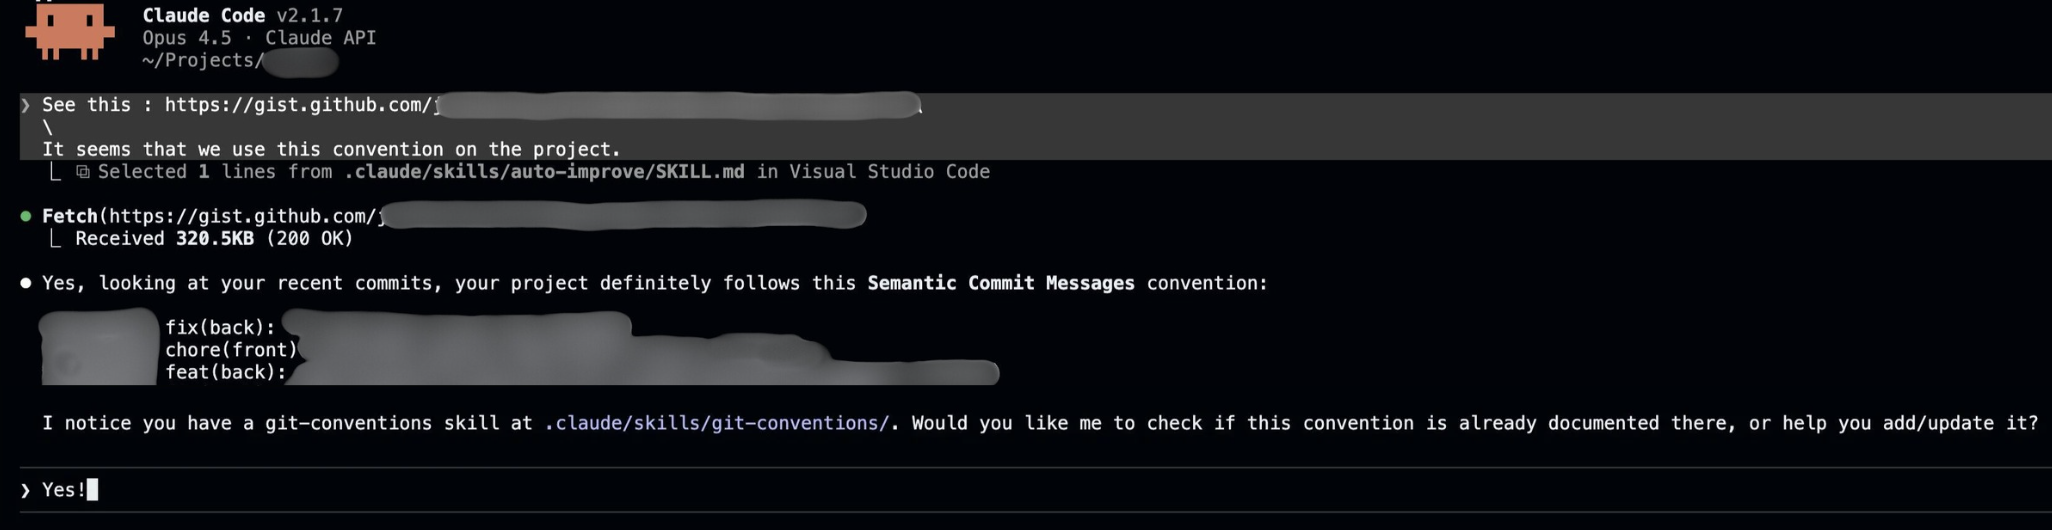
Task: Click the chore(front) commit line
Action: click(x=231, y=350)
